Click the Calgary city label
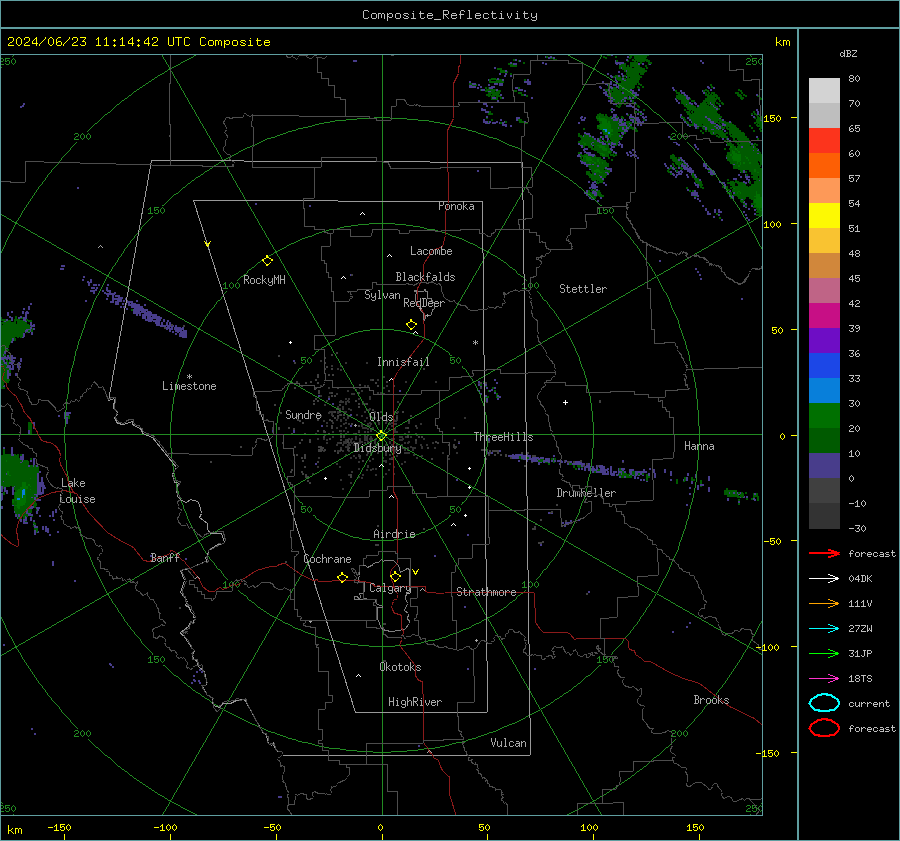The height and width of the screenshot is (841, 900). pos(390,588)
